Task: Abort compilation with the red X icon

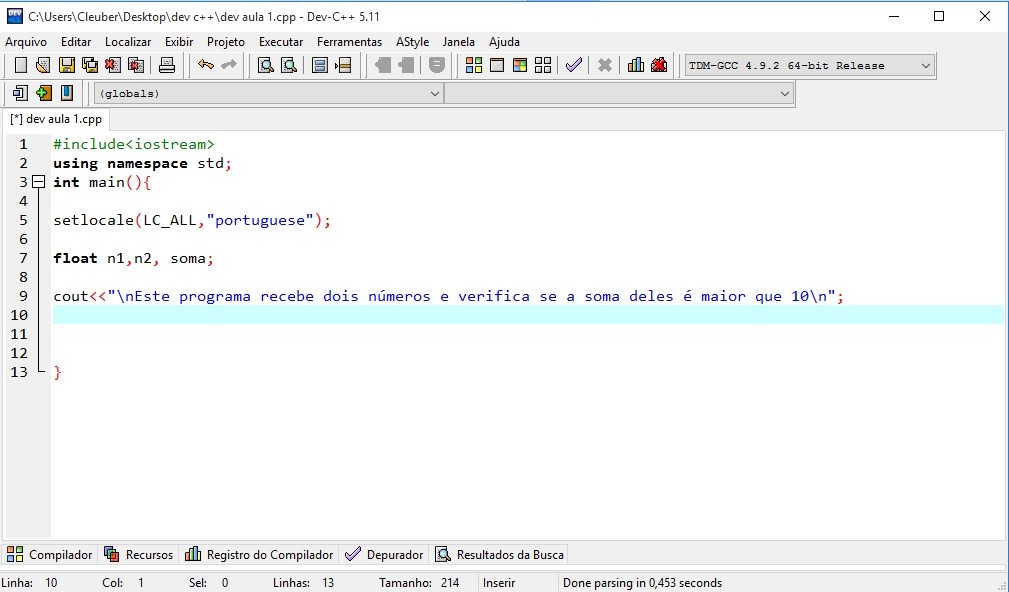Action: coord(603,65)
